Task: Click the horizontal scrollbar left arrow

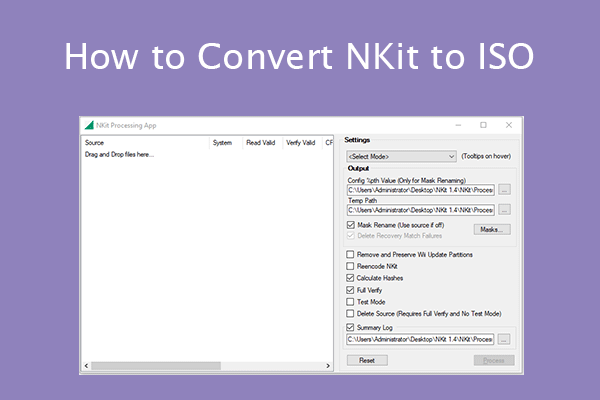Action: (86, 366)
